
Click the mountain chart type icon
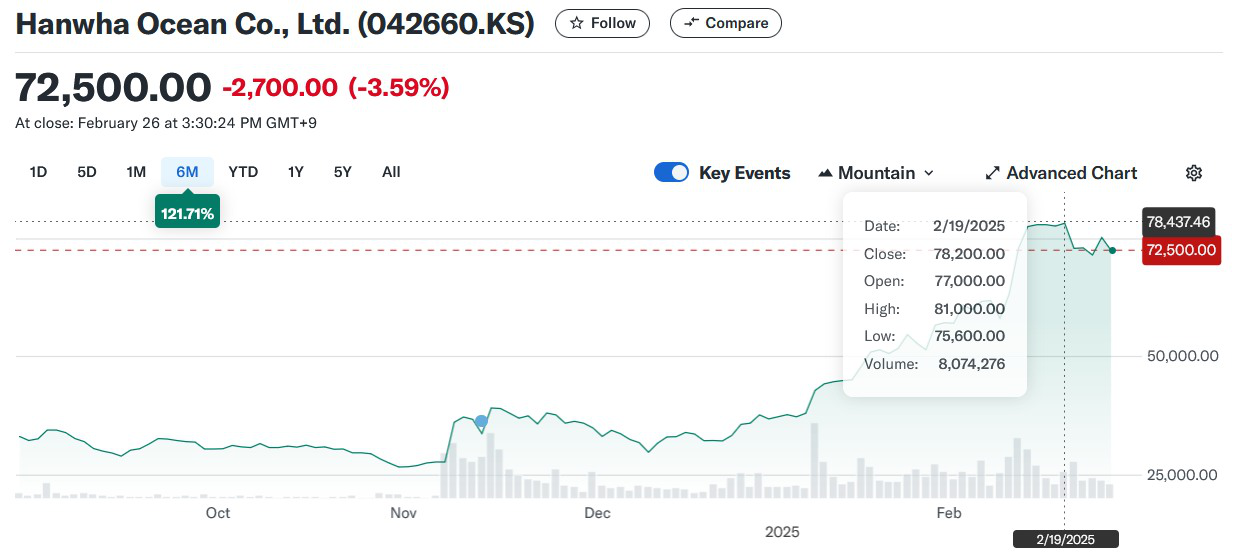[x=825, y=173]
